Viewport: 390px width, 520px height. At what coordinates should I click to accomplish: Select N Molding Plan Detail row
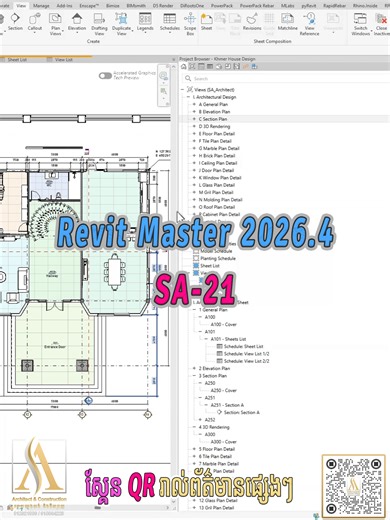click(x=220, y=200)
